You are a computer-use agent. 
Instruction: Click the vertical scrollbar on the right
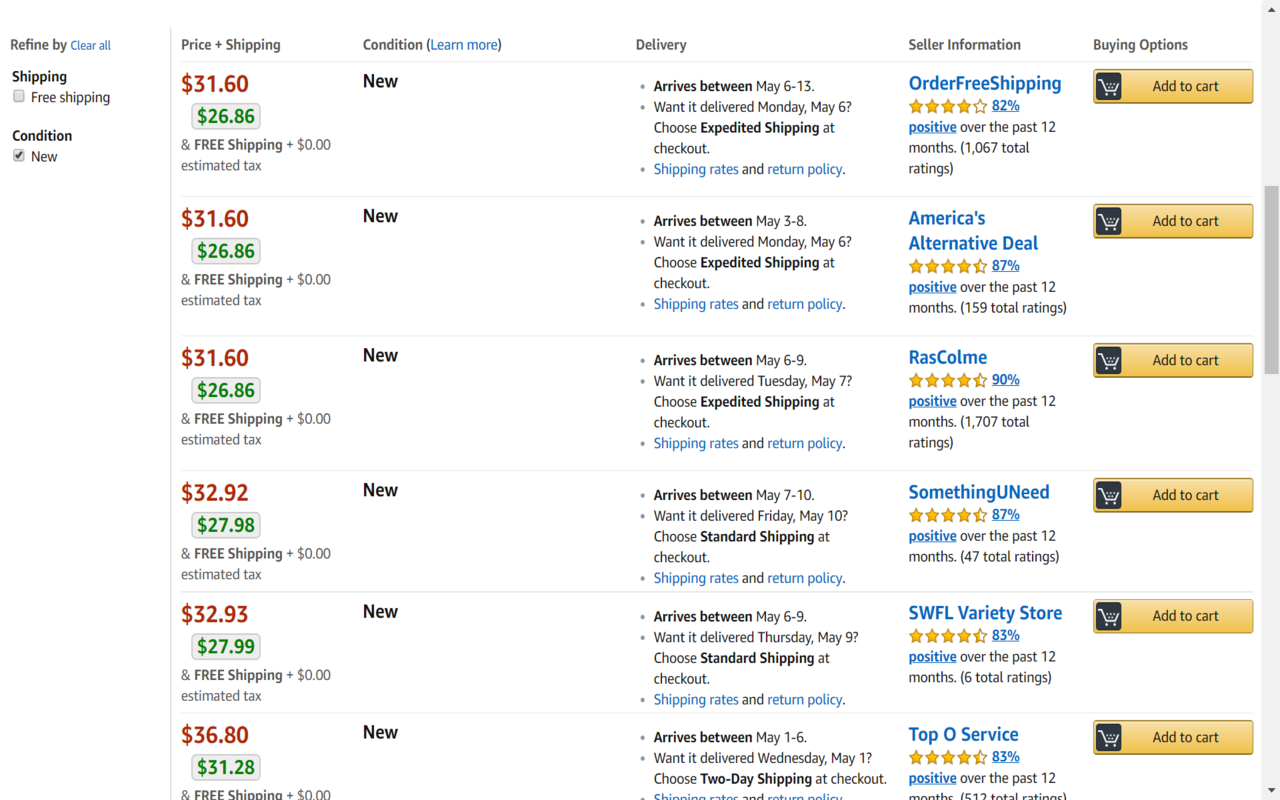(x=1271, y=260)
